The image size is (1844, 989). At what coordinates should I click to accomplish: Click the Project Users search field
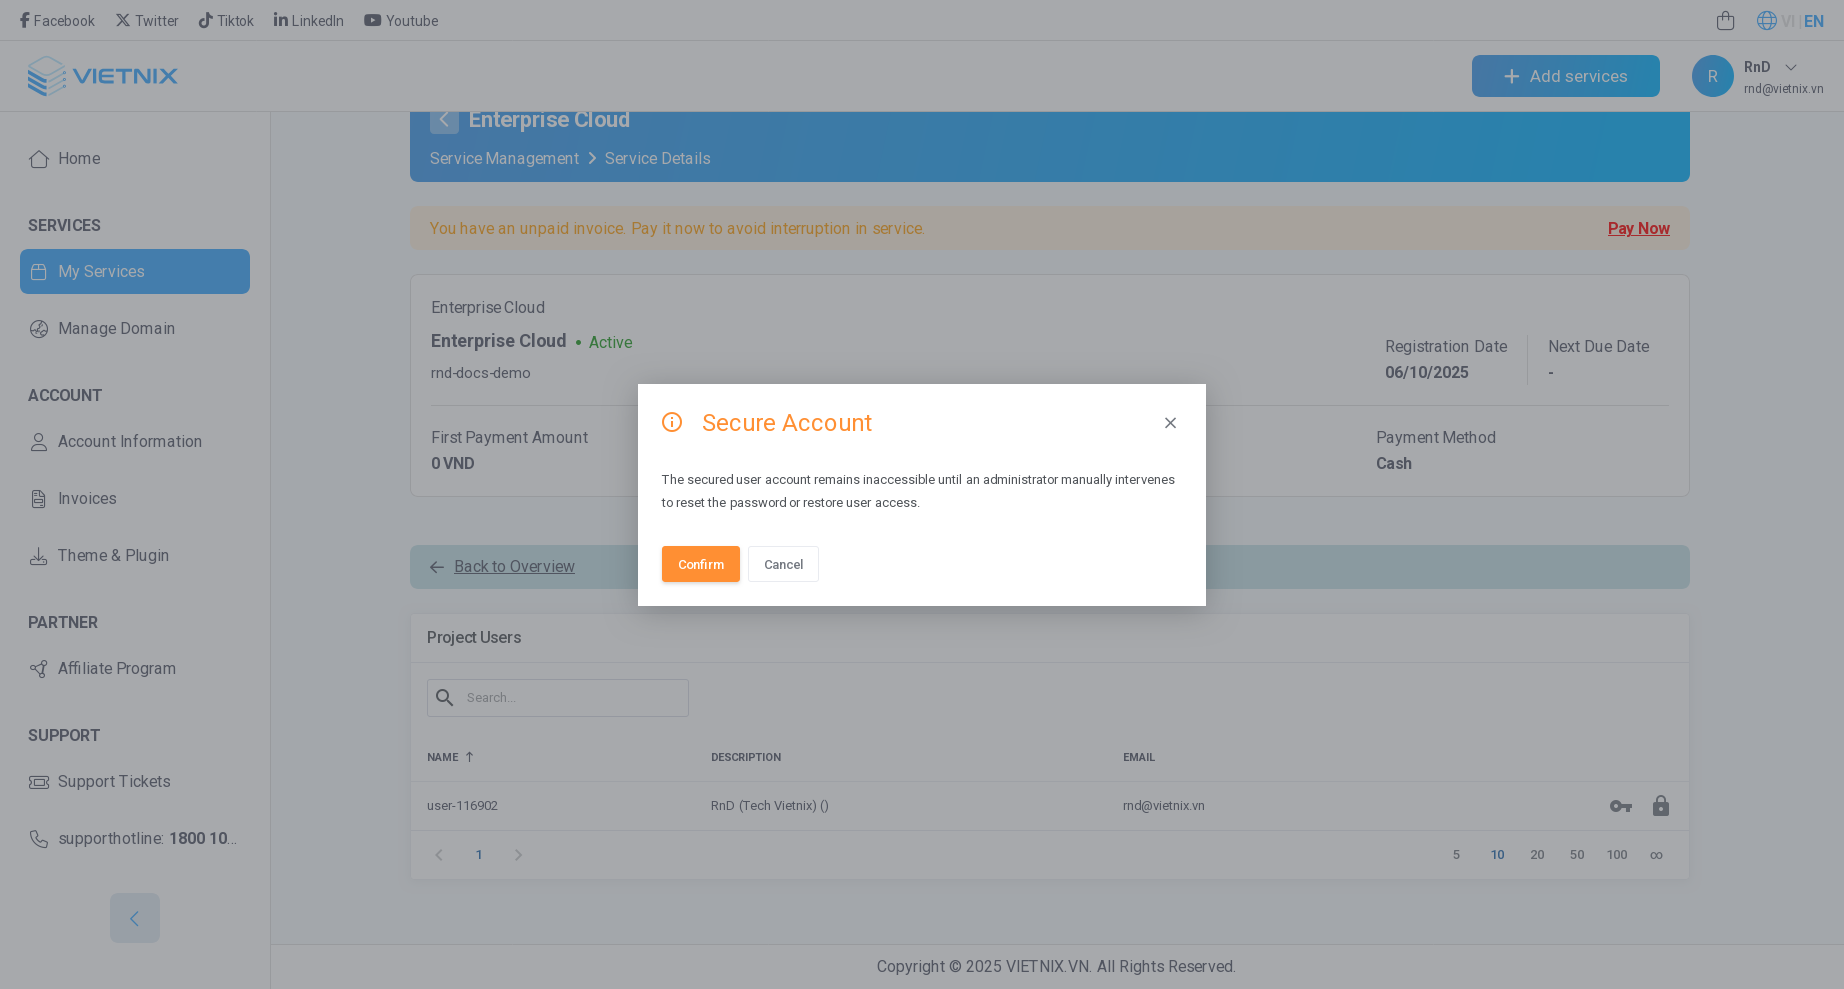click(572, 698)
